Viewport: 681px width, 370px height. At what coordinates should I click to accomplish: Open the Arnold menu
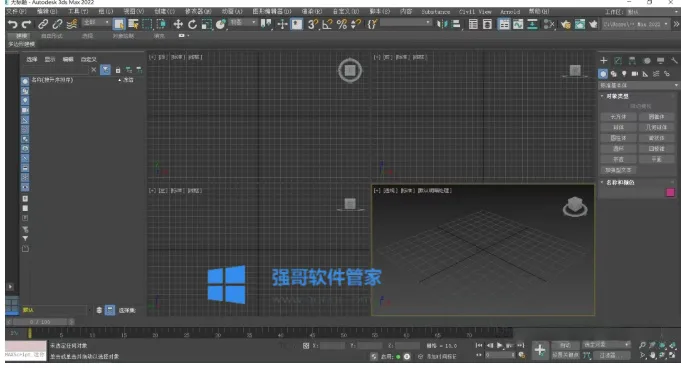click(x=510, y=12)
